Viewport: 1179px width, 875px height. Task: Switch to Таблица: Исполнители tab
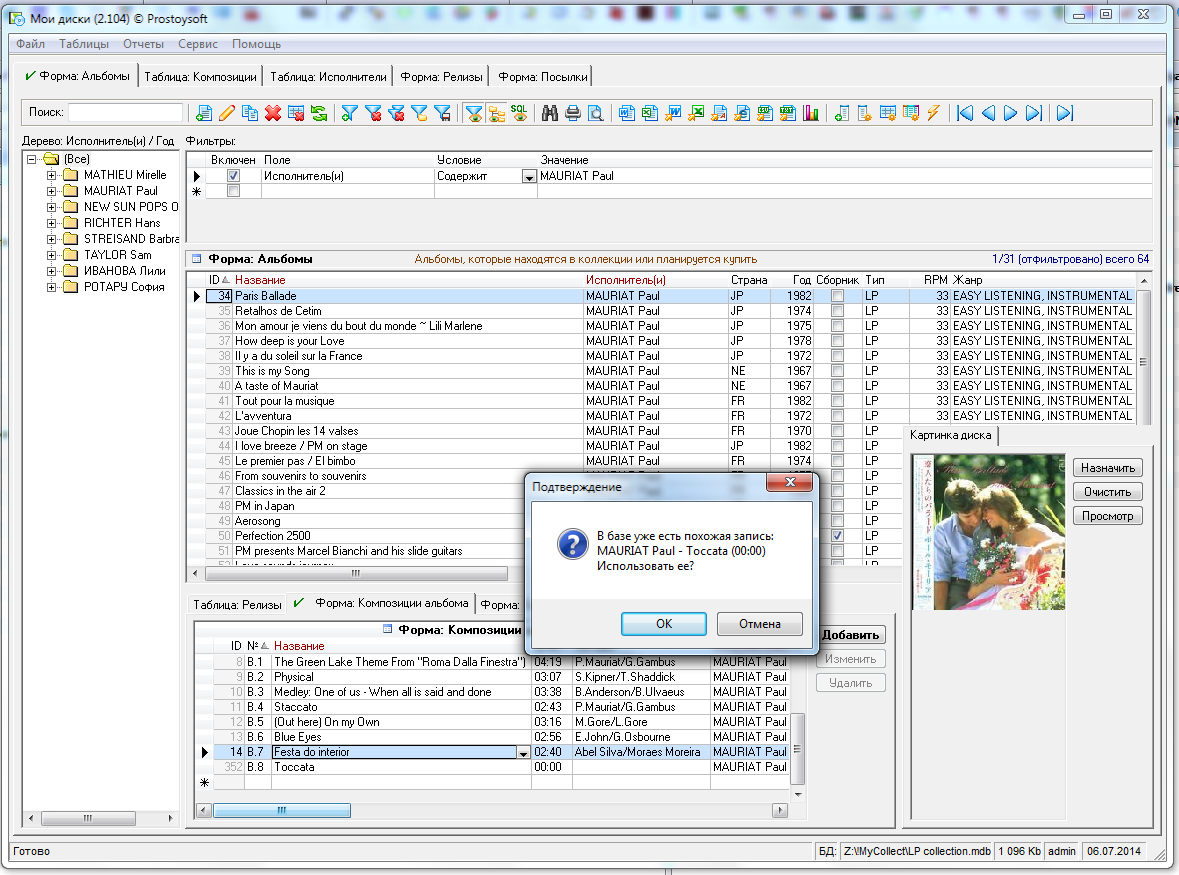coord(328,76)
